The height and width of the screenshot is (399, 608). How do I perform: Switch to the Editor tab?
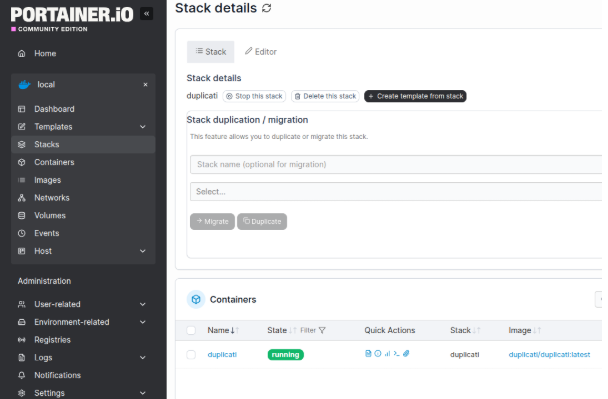coord(261,52)
